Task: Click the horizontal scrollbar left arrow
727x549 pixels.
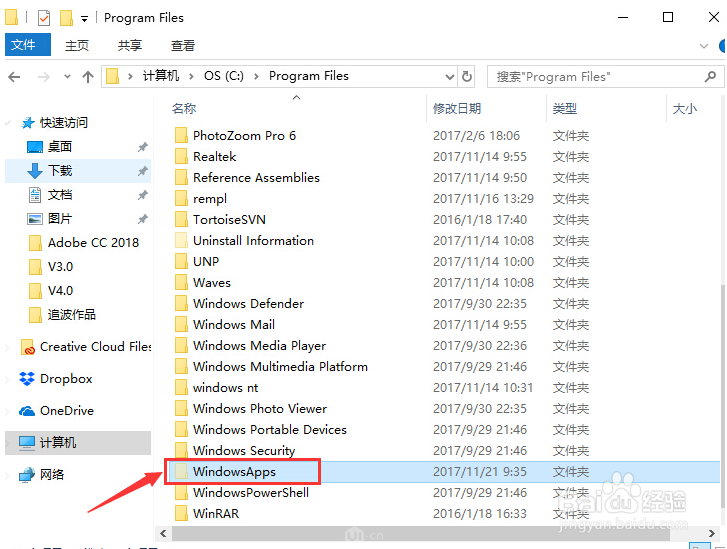Action: [x=163, y=534]
